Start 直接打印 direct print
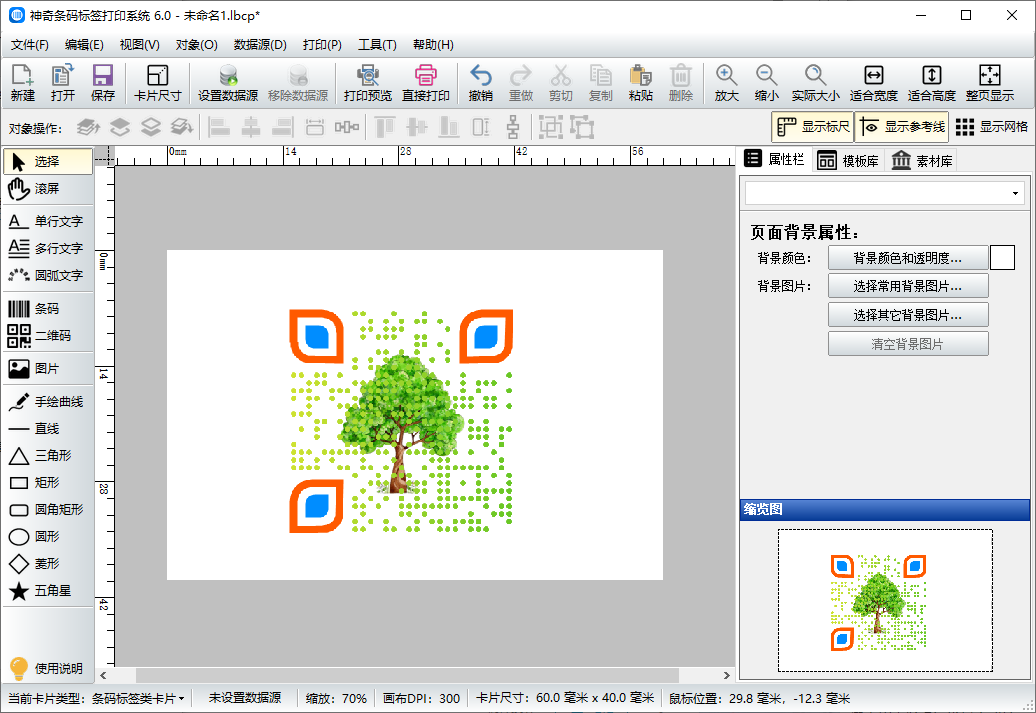This screenshot has width=1036, height=713. [426, 83]
